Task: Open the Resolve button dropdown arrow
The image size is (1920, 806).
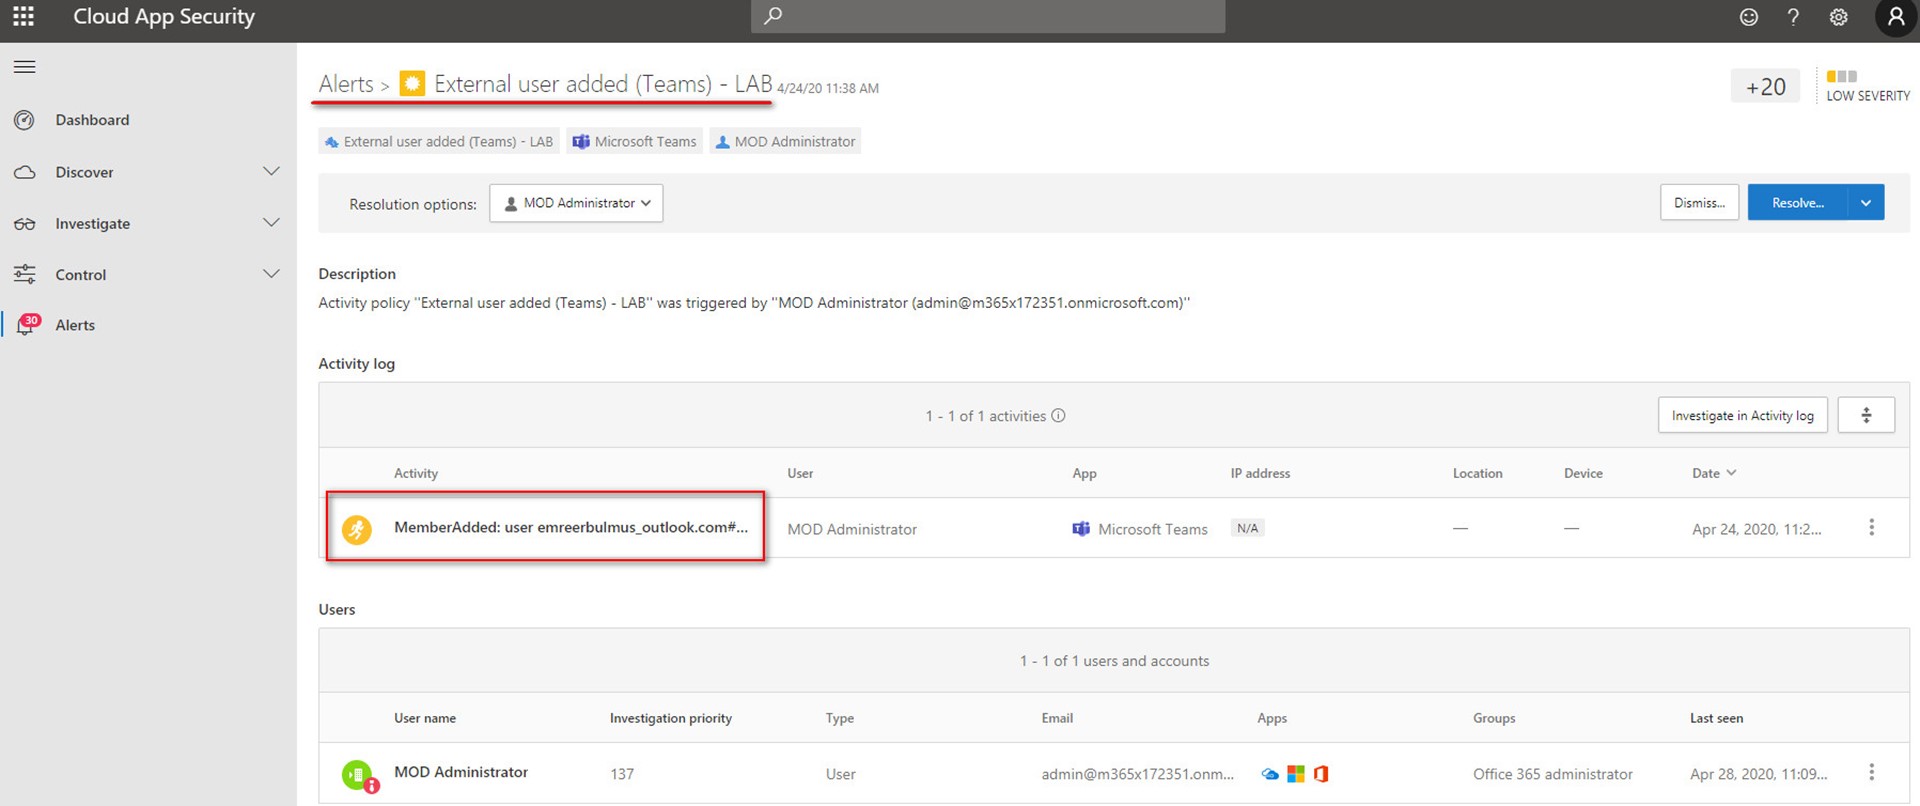Action: (x=1866, y=203)
